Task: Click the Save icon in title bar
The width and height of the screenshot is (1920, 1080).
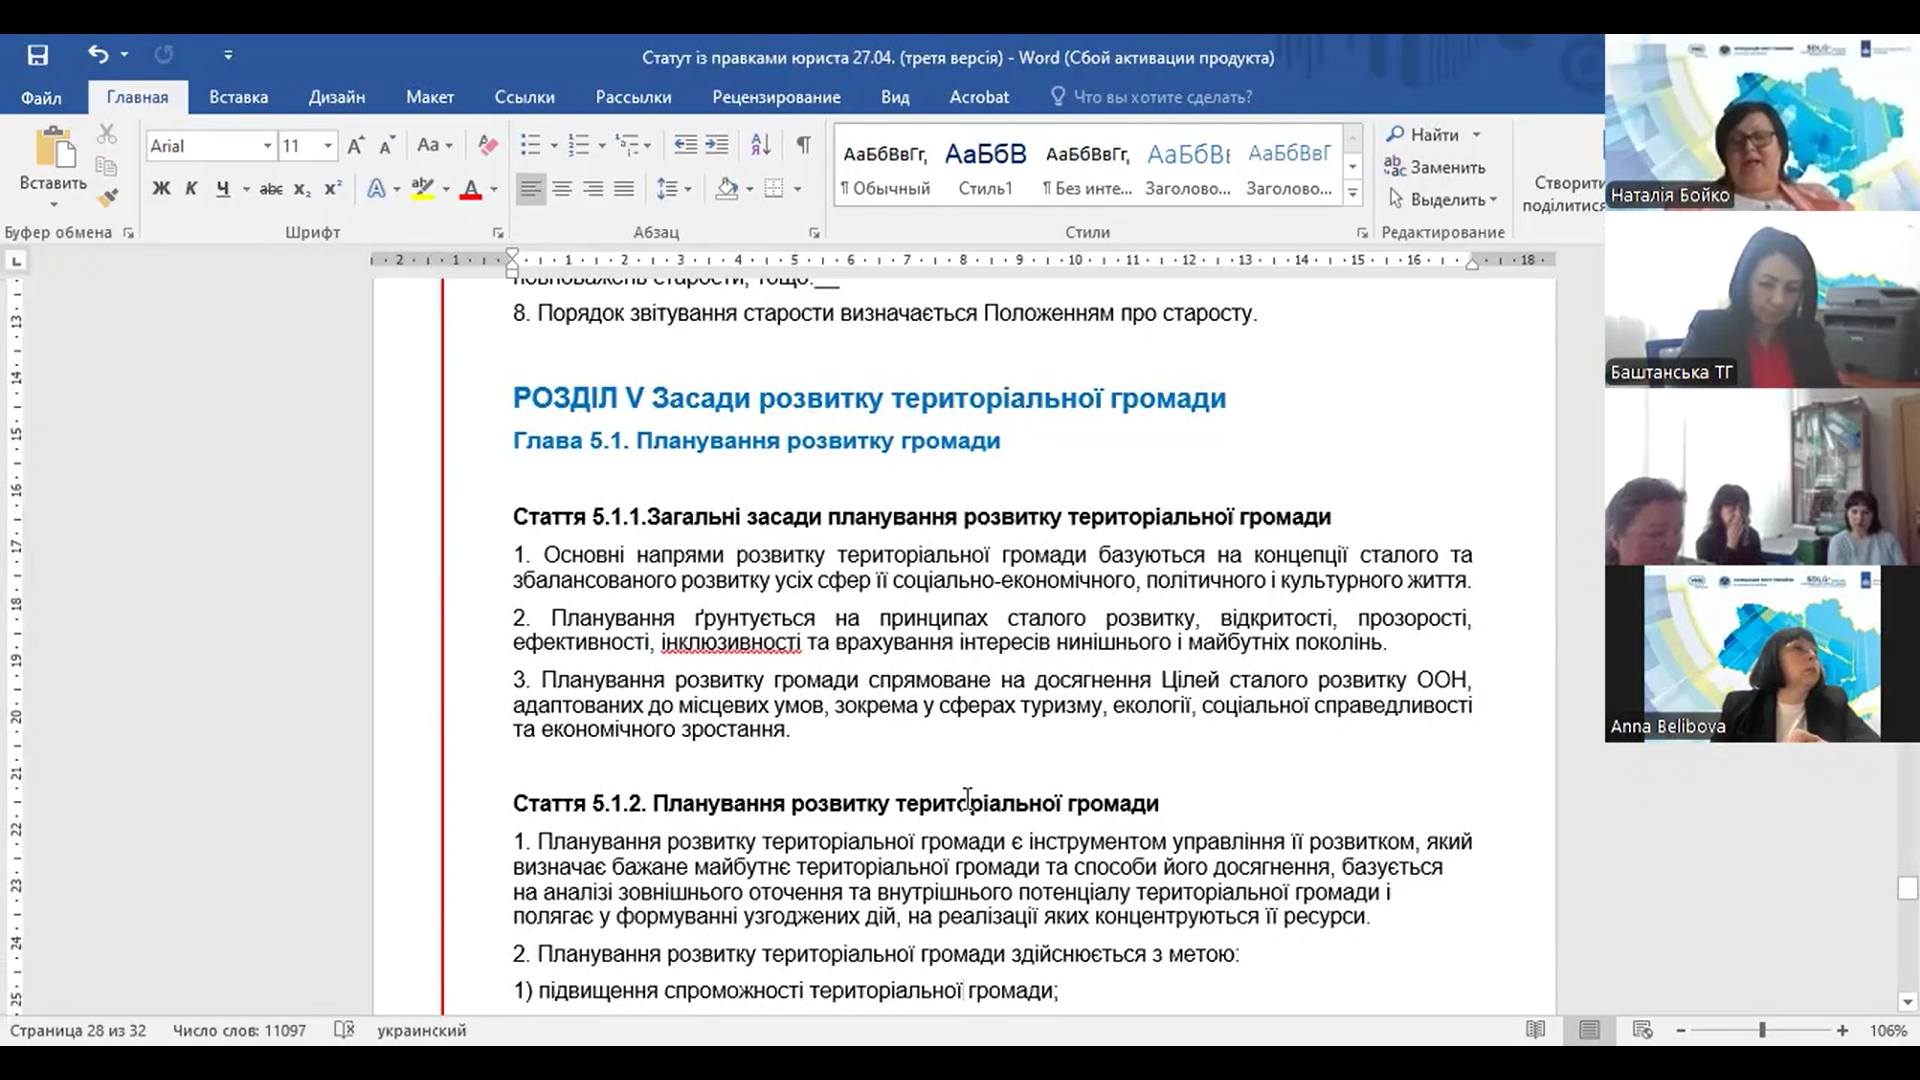Action: point(38,55)
